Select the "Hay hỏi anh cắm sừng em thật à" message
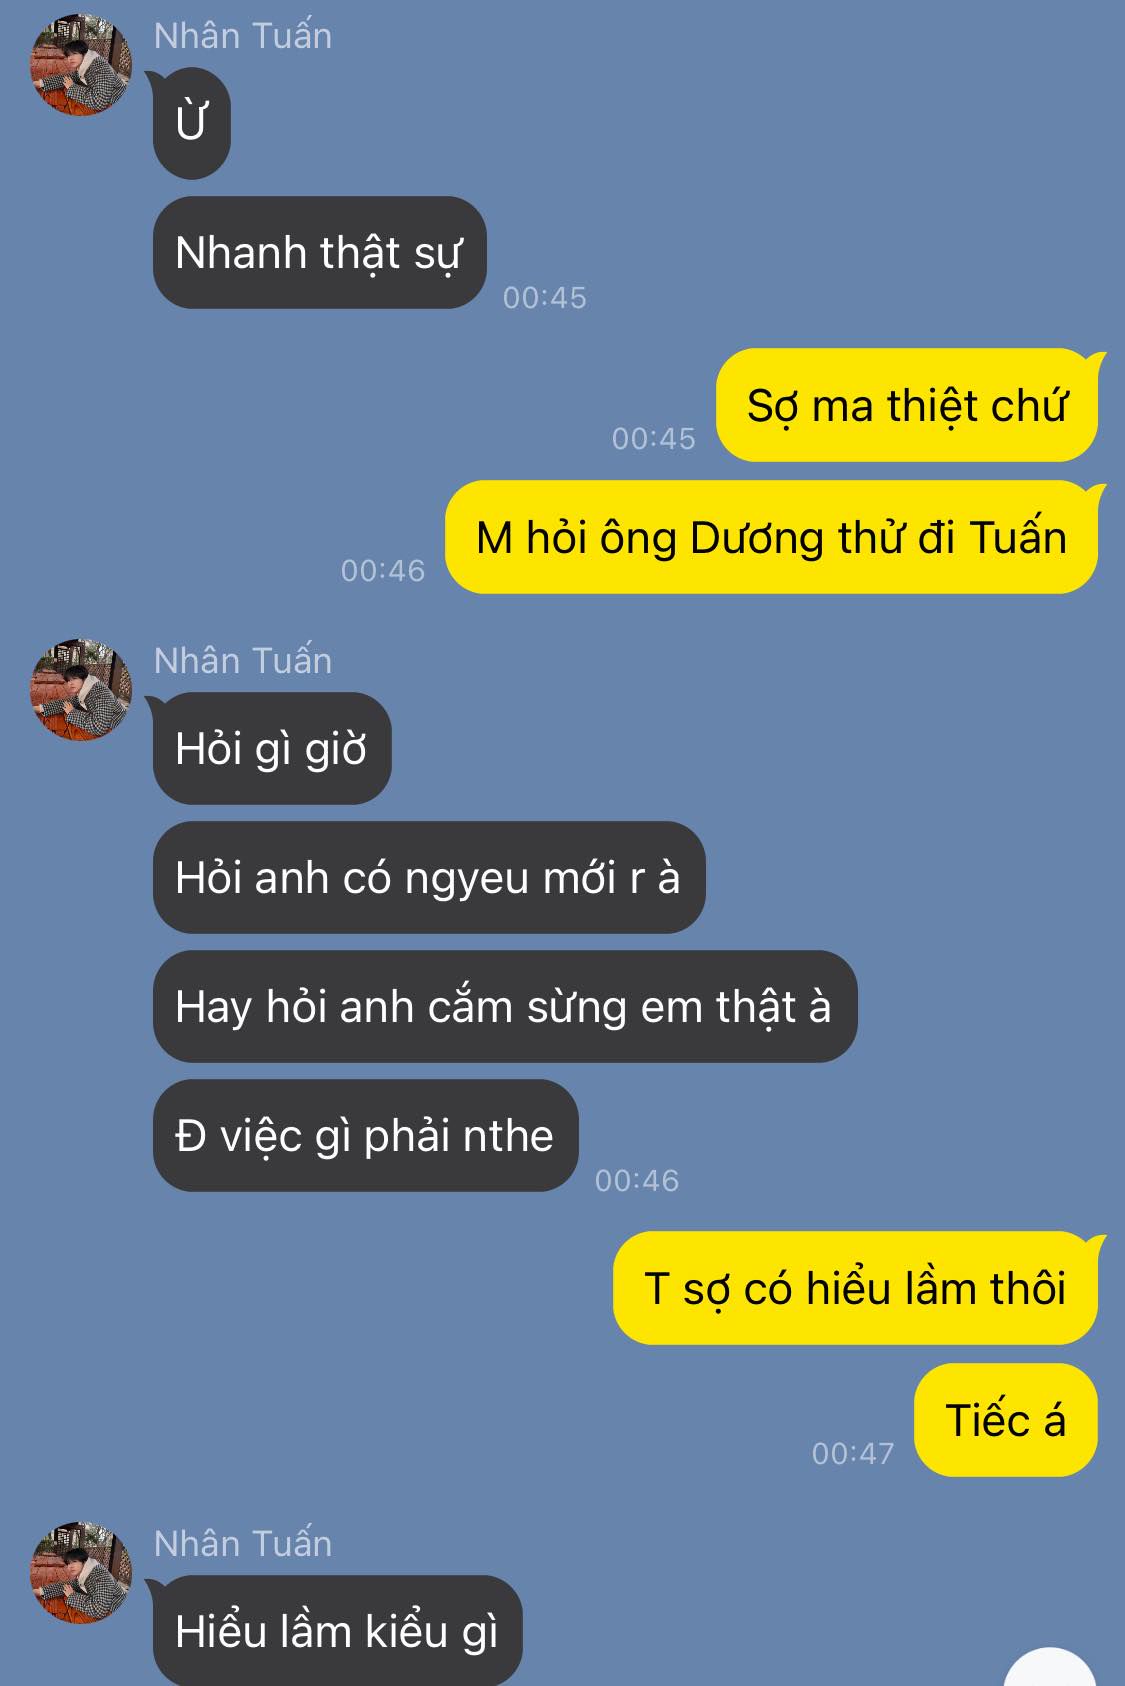Viewport: 1125px width, 1686px height. coord(504,1007)
